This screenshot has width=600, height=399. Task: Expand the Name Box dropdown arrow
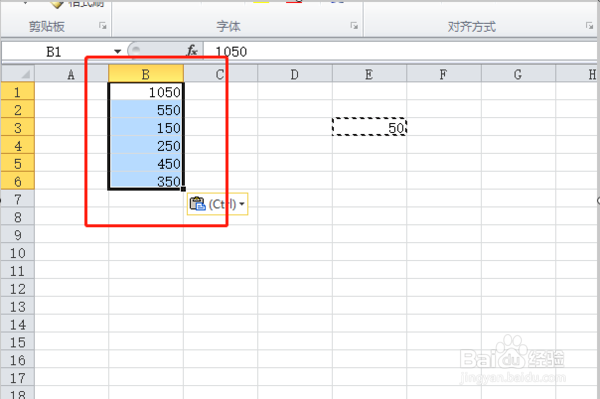[x=117, y=51]
